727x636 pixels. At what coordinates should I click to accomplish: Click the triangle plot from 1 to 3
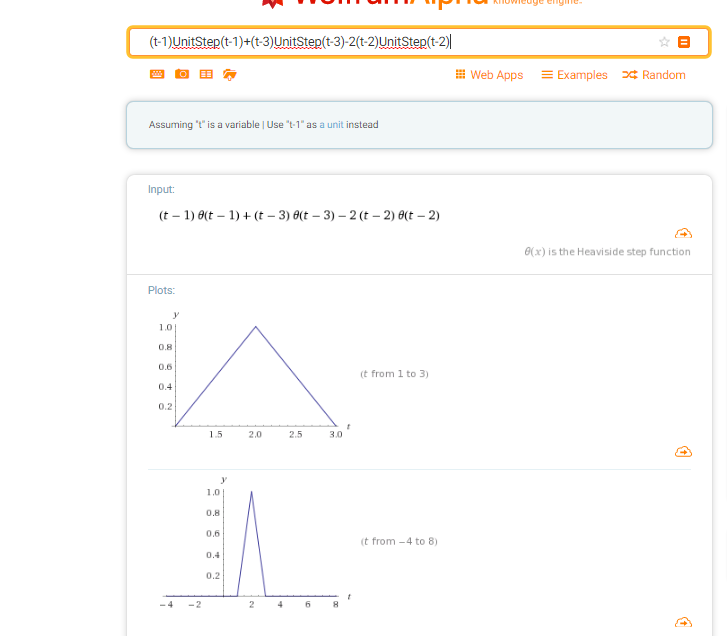tap(255, 377)
